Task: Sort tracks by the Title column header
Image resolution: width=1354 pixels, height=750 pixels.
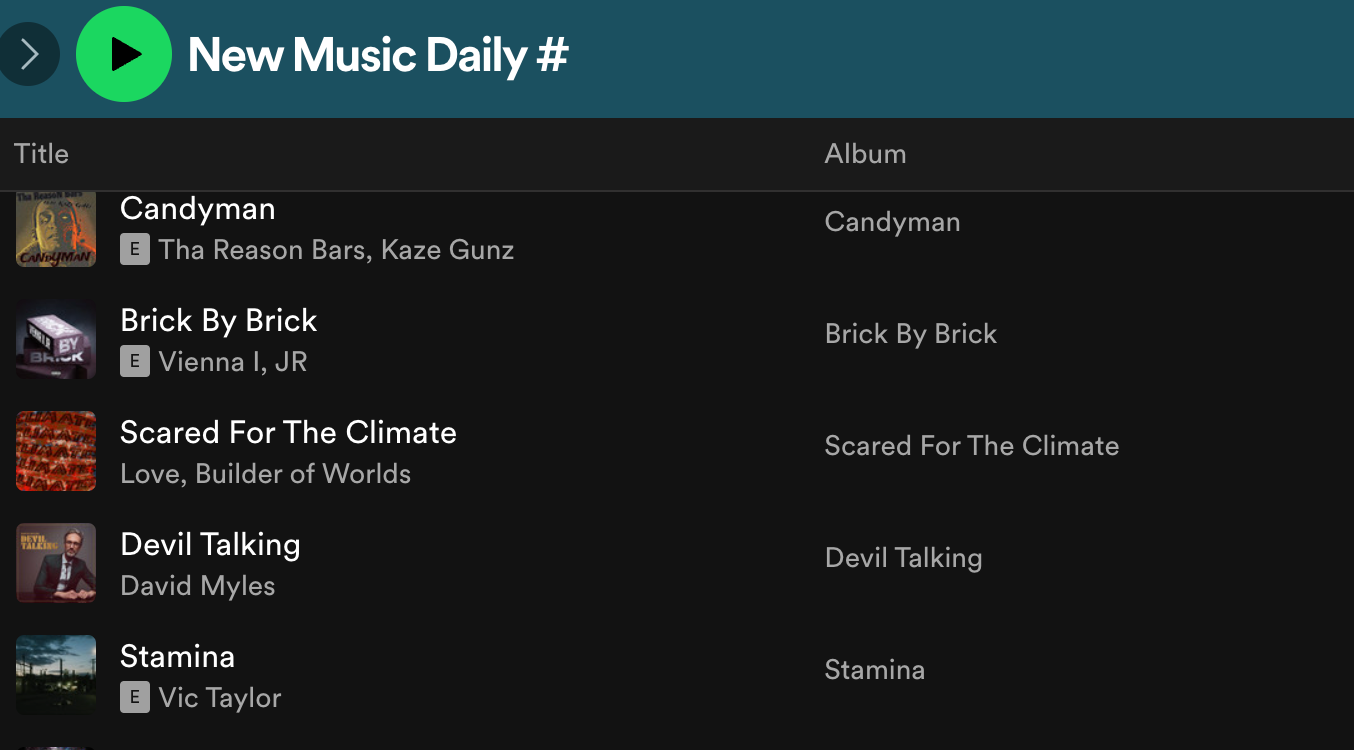Action: pos(41,154)
